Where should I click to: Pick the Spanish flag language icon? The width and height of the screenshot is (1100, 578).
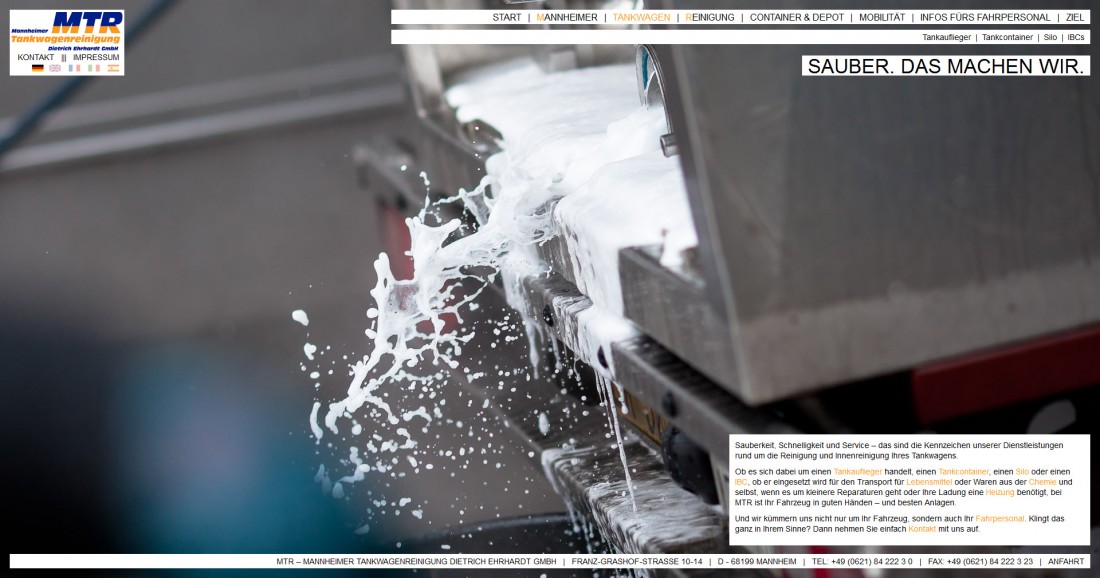(x=113, y=68)
